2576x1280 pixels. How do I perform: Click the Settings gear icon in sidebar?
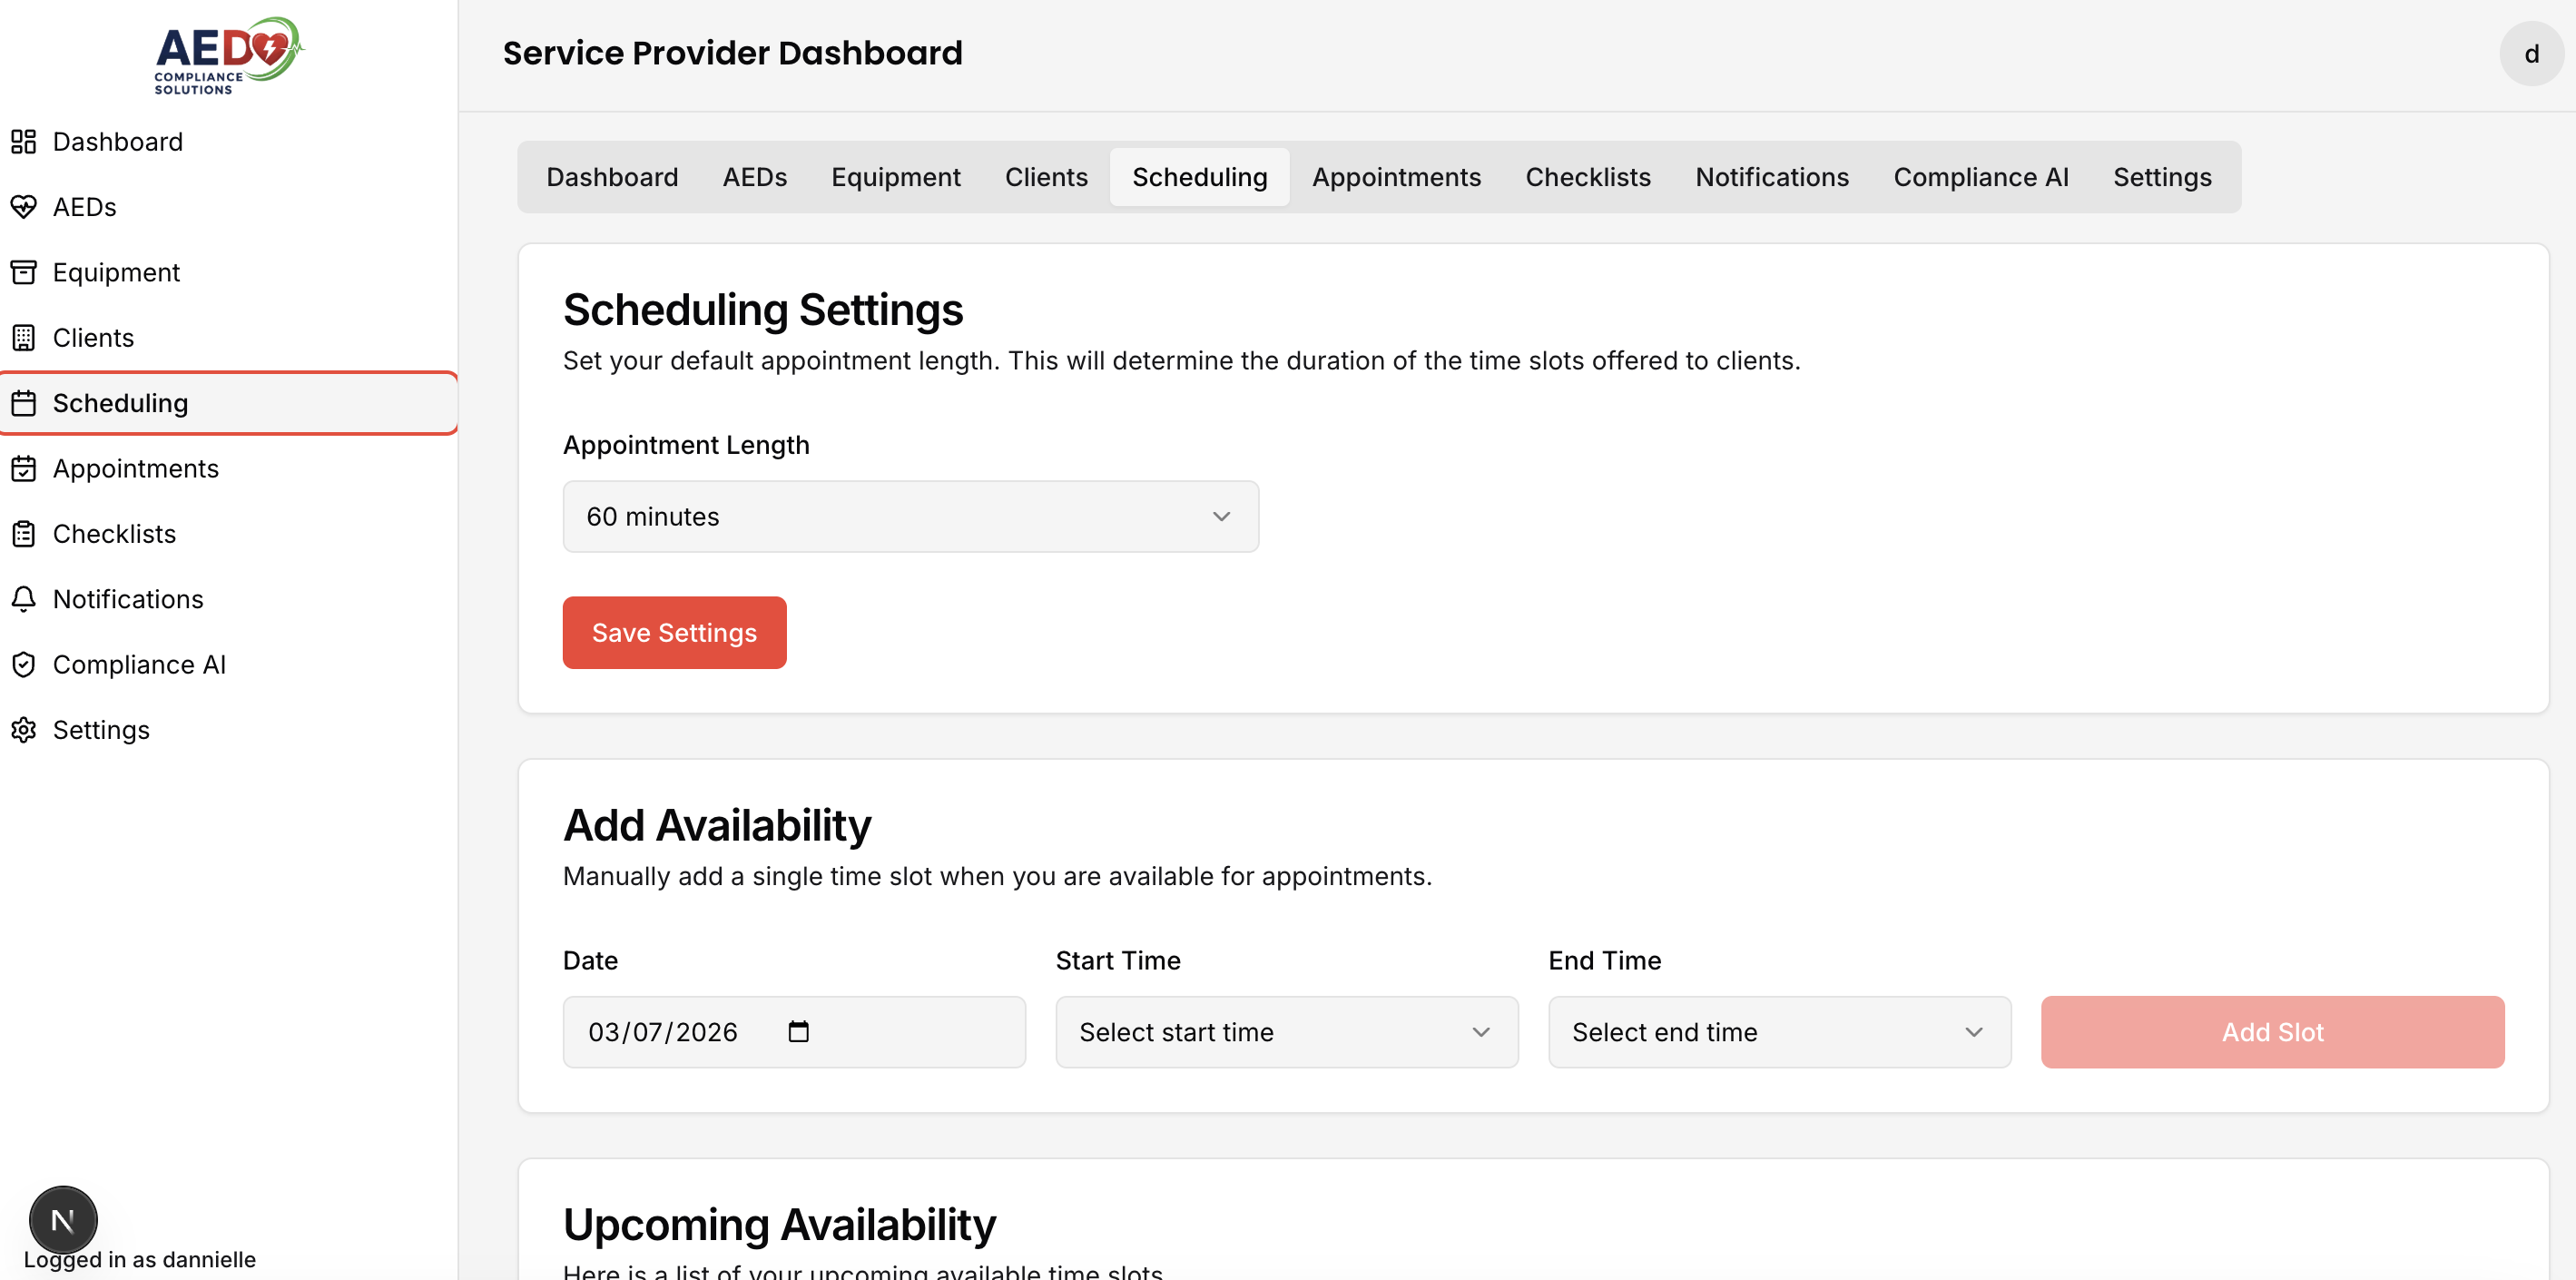point(24,730)
